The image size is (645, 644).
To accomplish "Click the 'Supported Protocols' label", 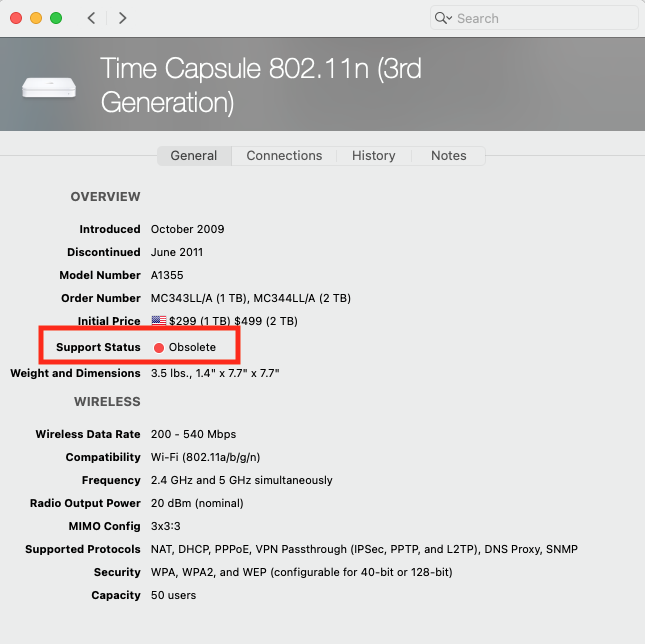I will click(x=83, y=549).
